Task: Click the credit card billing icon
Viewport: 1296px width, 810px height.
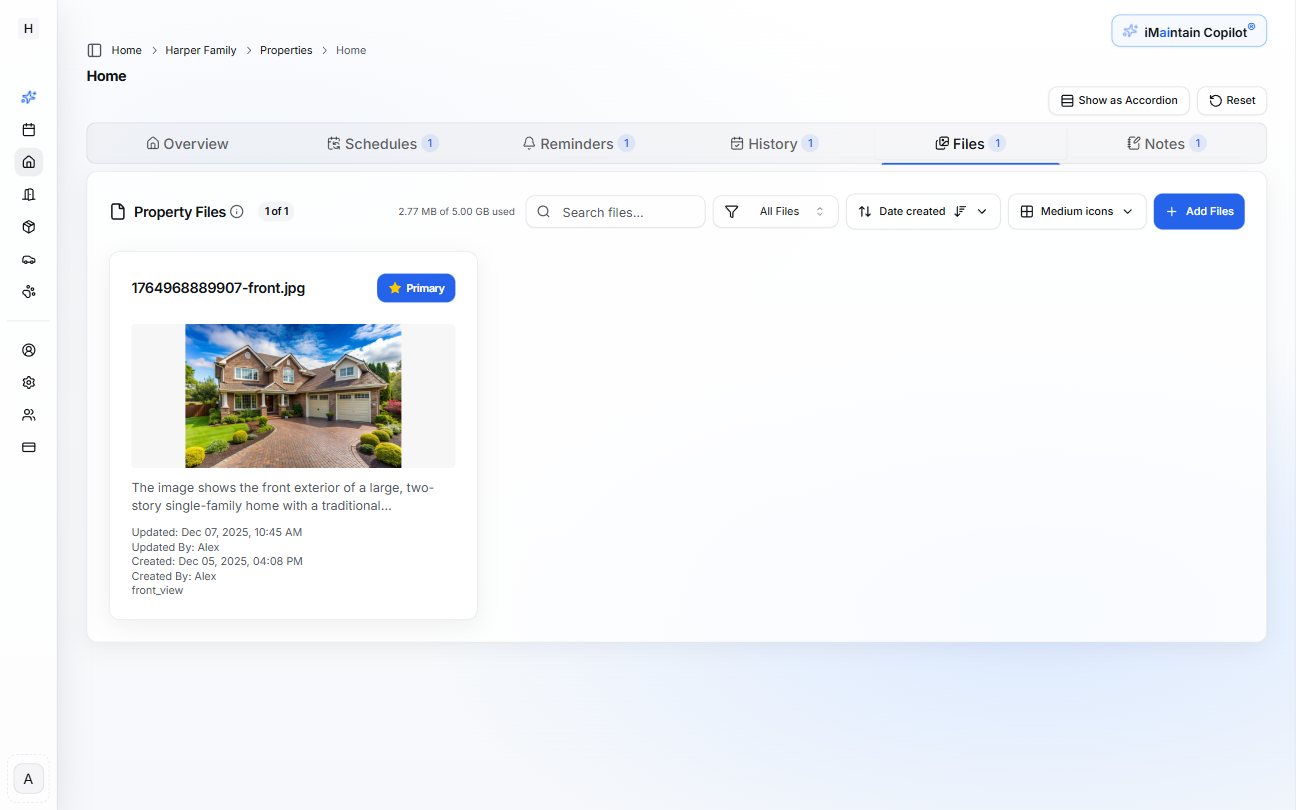Action: point(29,447)
